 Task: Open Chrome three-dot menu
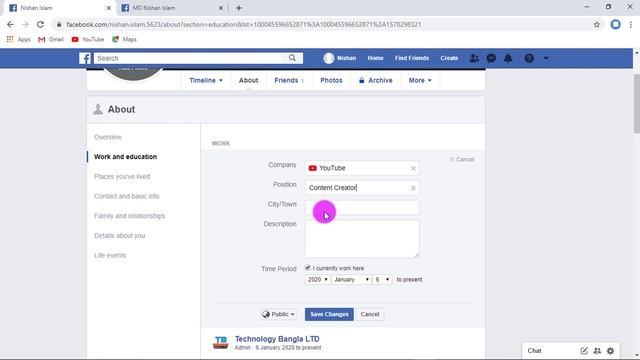pyautogui.click(x=631, y=24)
